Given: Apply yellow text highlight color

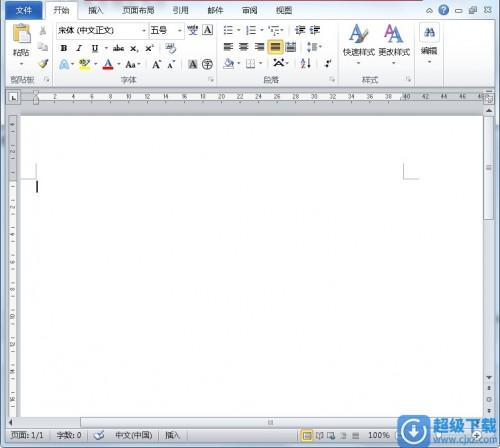Looking at the screenshot, I should (x=85, y=64).
